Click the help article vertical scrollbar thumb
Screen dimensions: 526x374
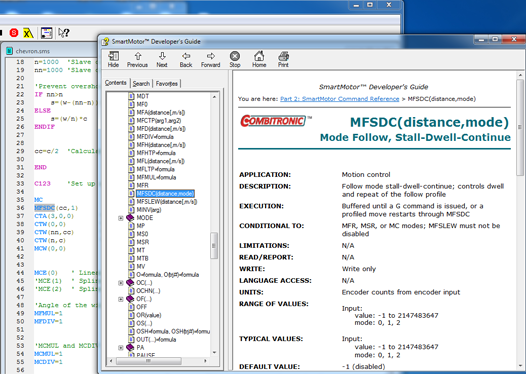(520, 128)
